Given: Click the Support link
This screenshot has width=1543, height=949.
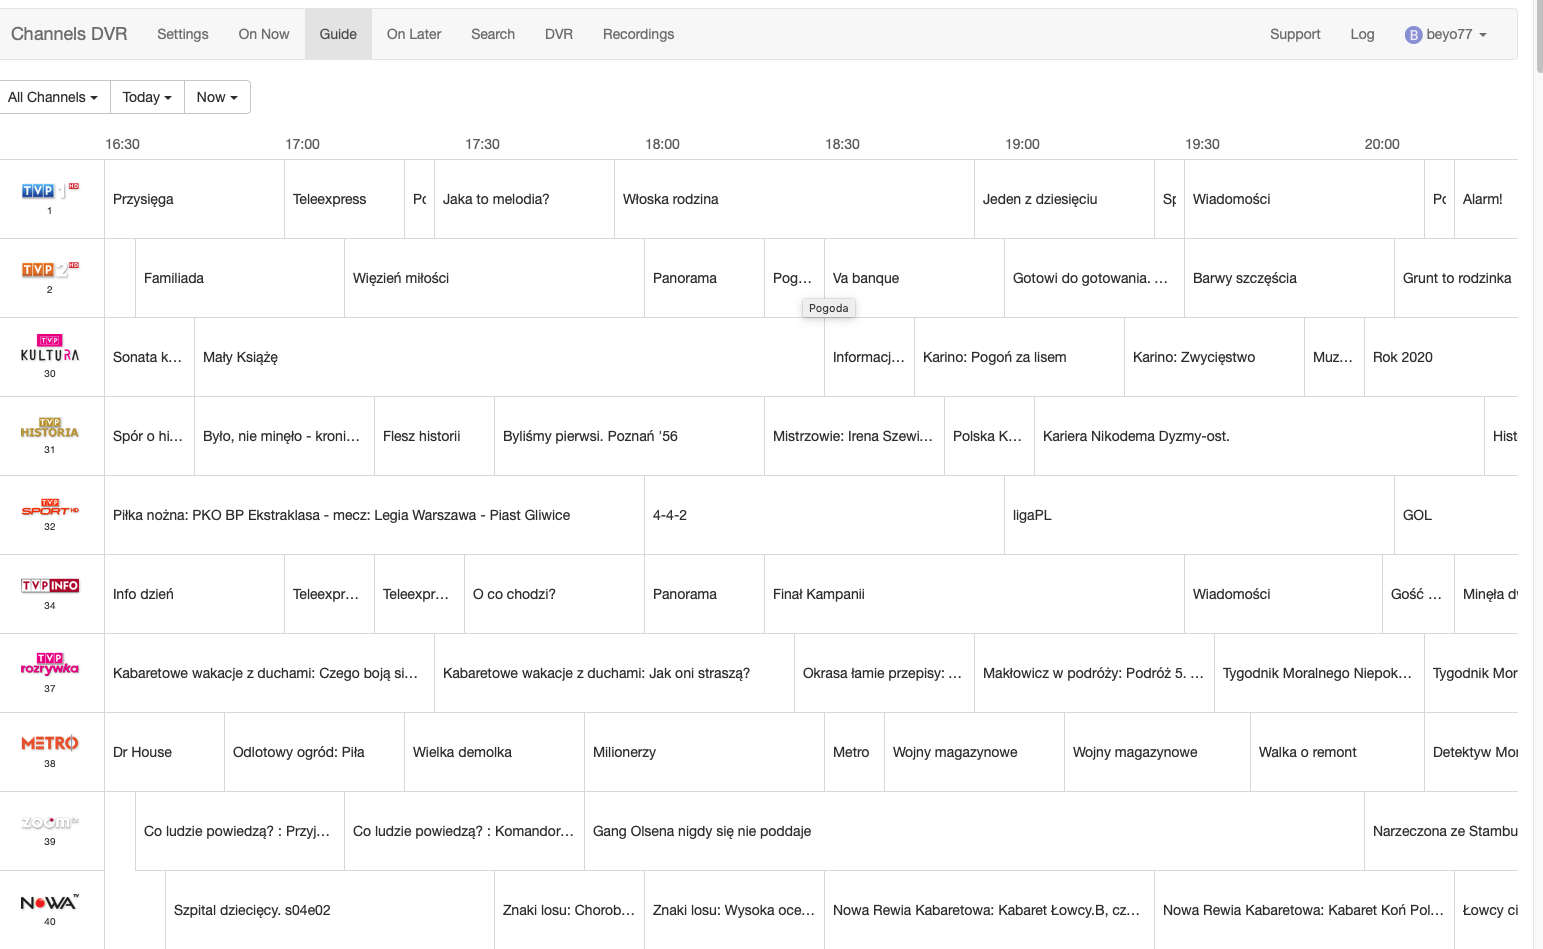Looking at the screenshot, I should pyautogui.click(x=1295, y=34).
